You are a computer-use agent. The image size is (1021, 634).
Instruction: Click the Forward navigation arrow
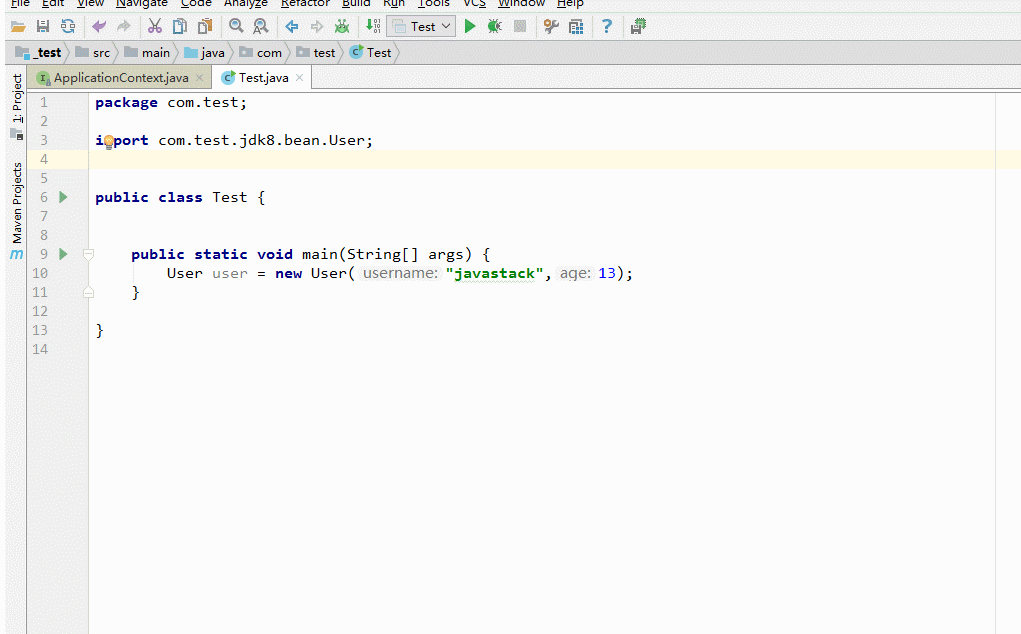(x=316, y=27)
